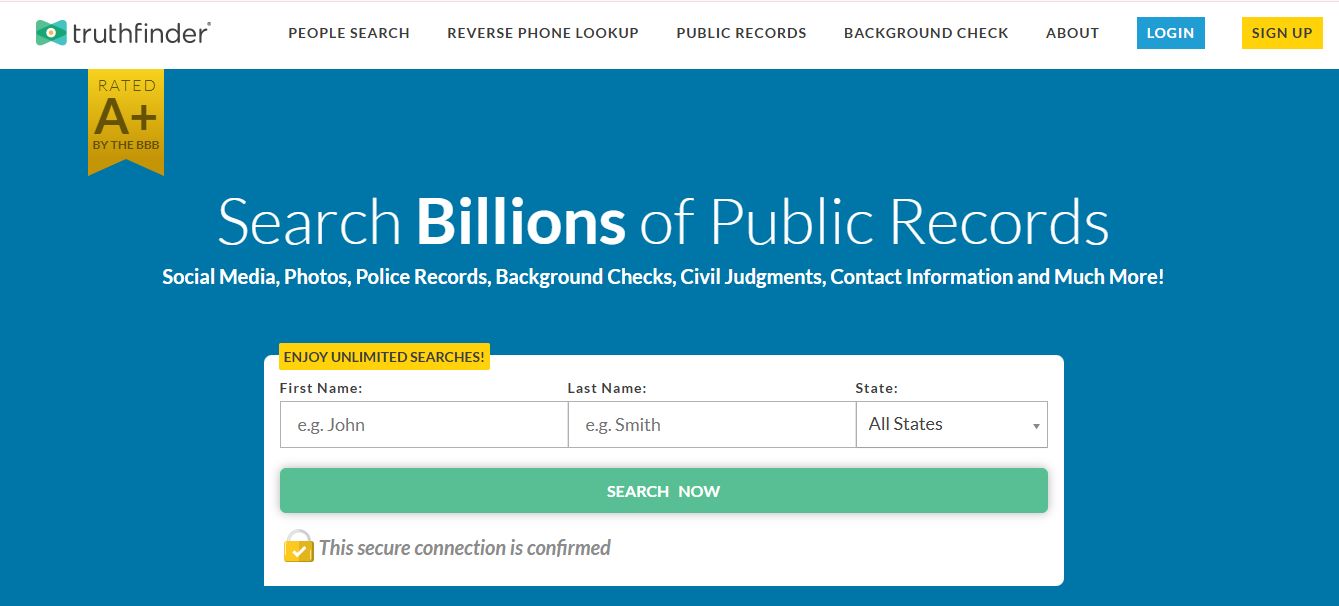Screen dimensions: 1339x606
Task: Click the yellow Sign Up button
Action: [x=1282, y=33]
